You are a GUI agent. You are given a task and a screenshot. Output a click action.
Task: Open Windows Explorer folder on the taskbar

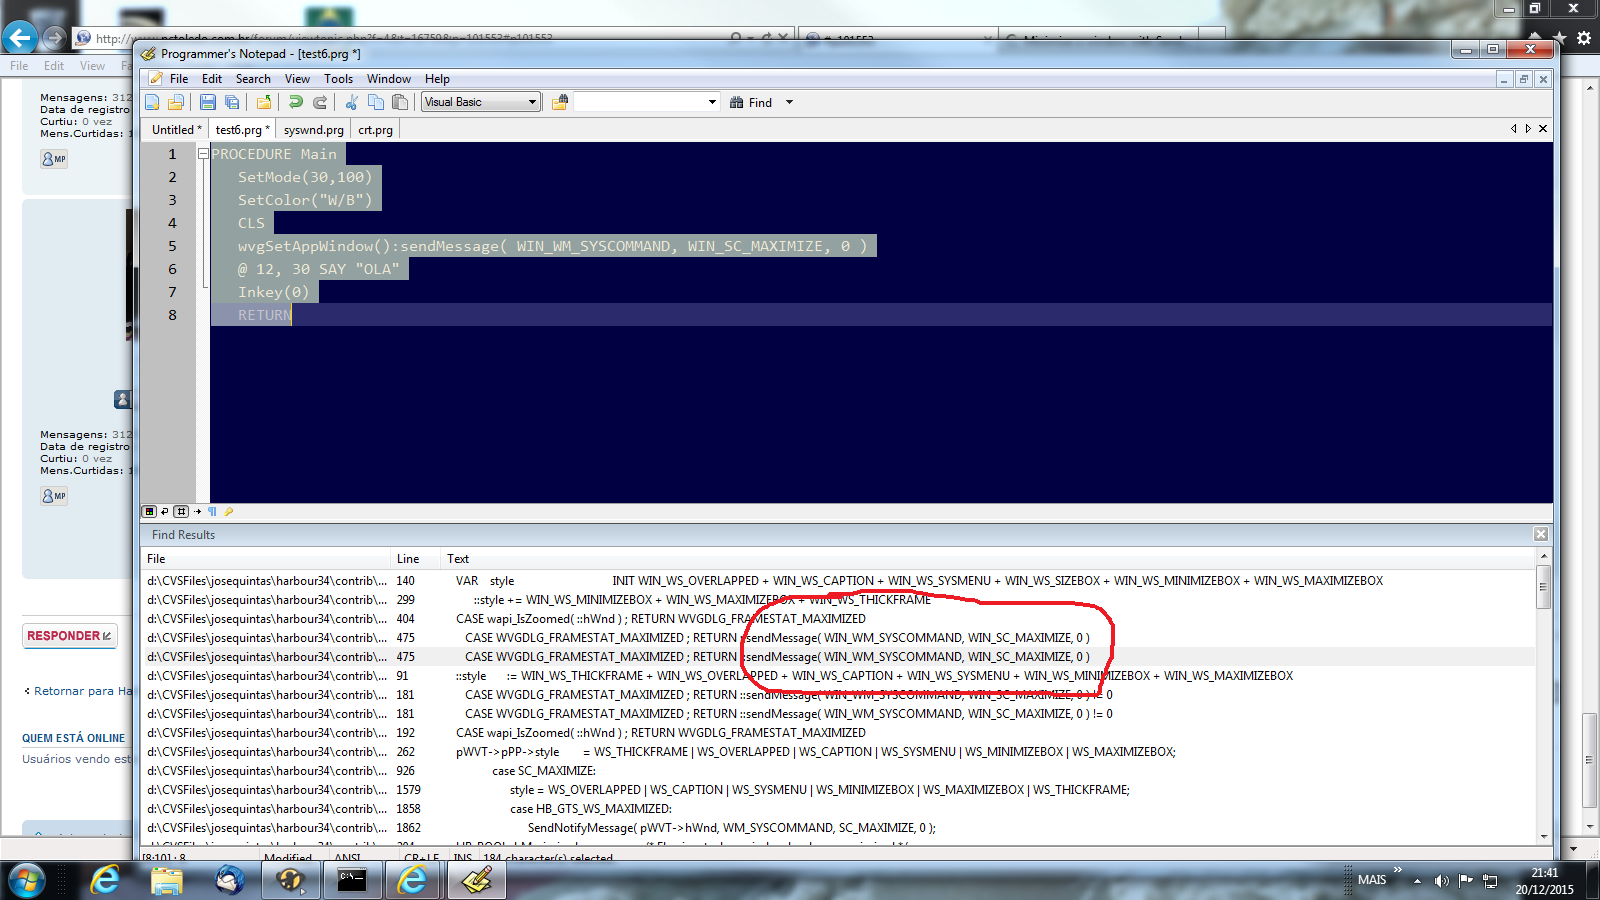pyautogui.click(x=167, y=880)
